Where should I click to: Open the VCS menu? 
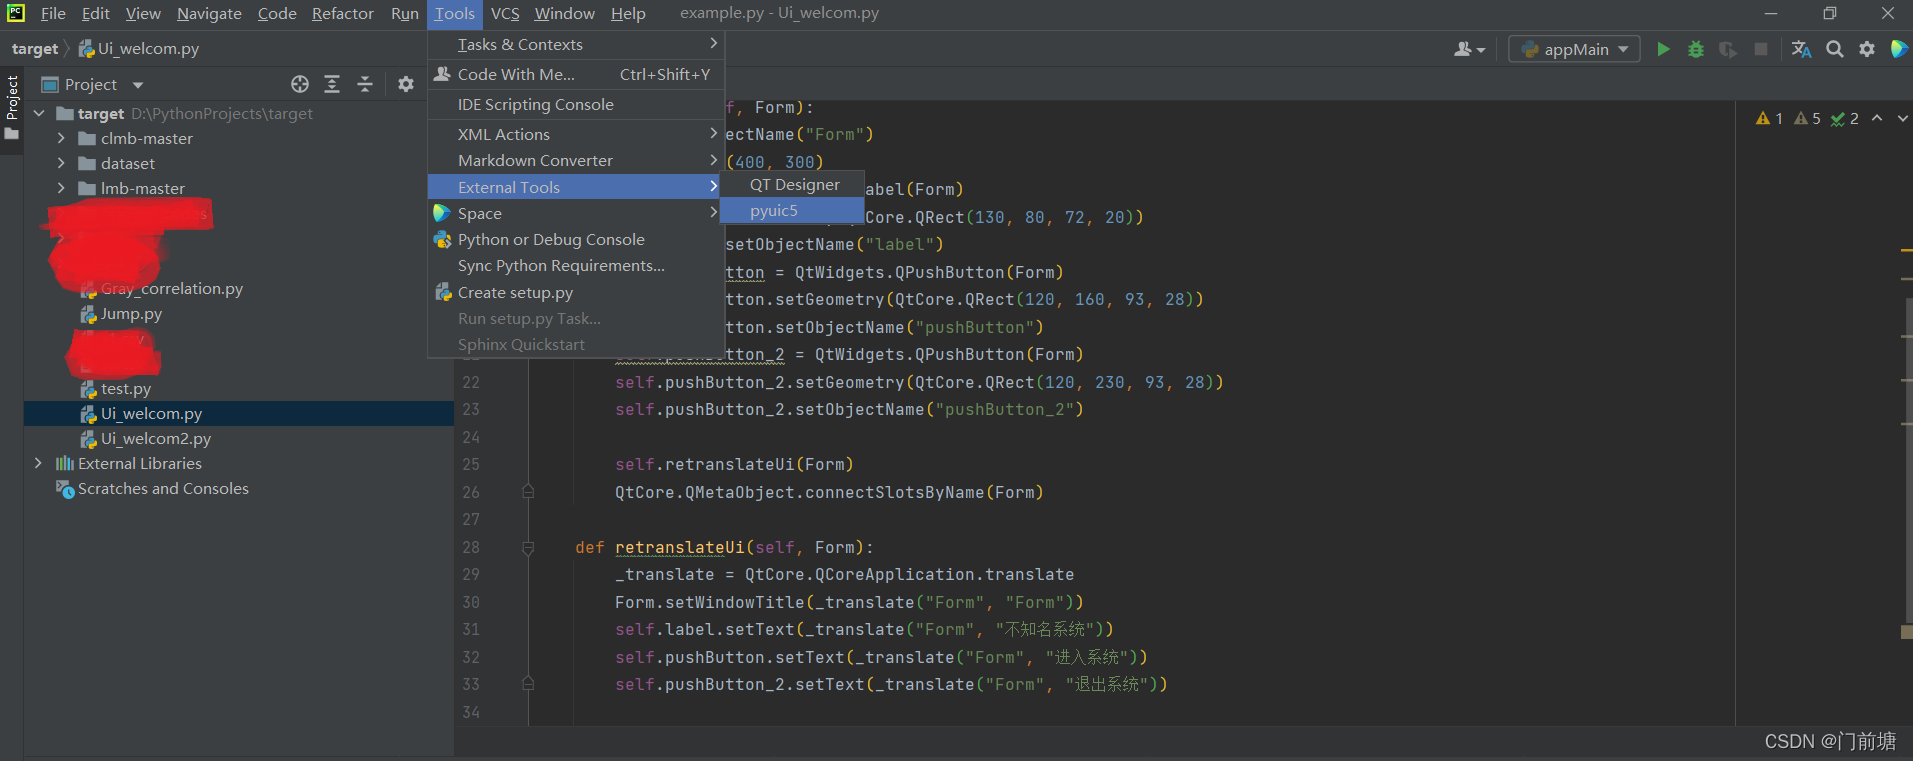[x=505, y=13]
